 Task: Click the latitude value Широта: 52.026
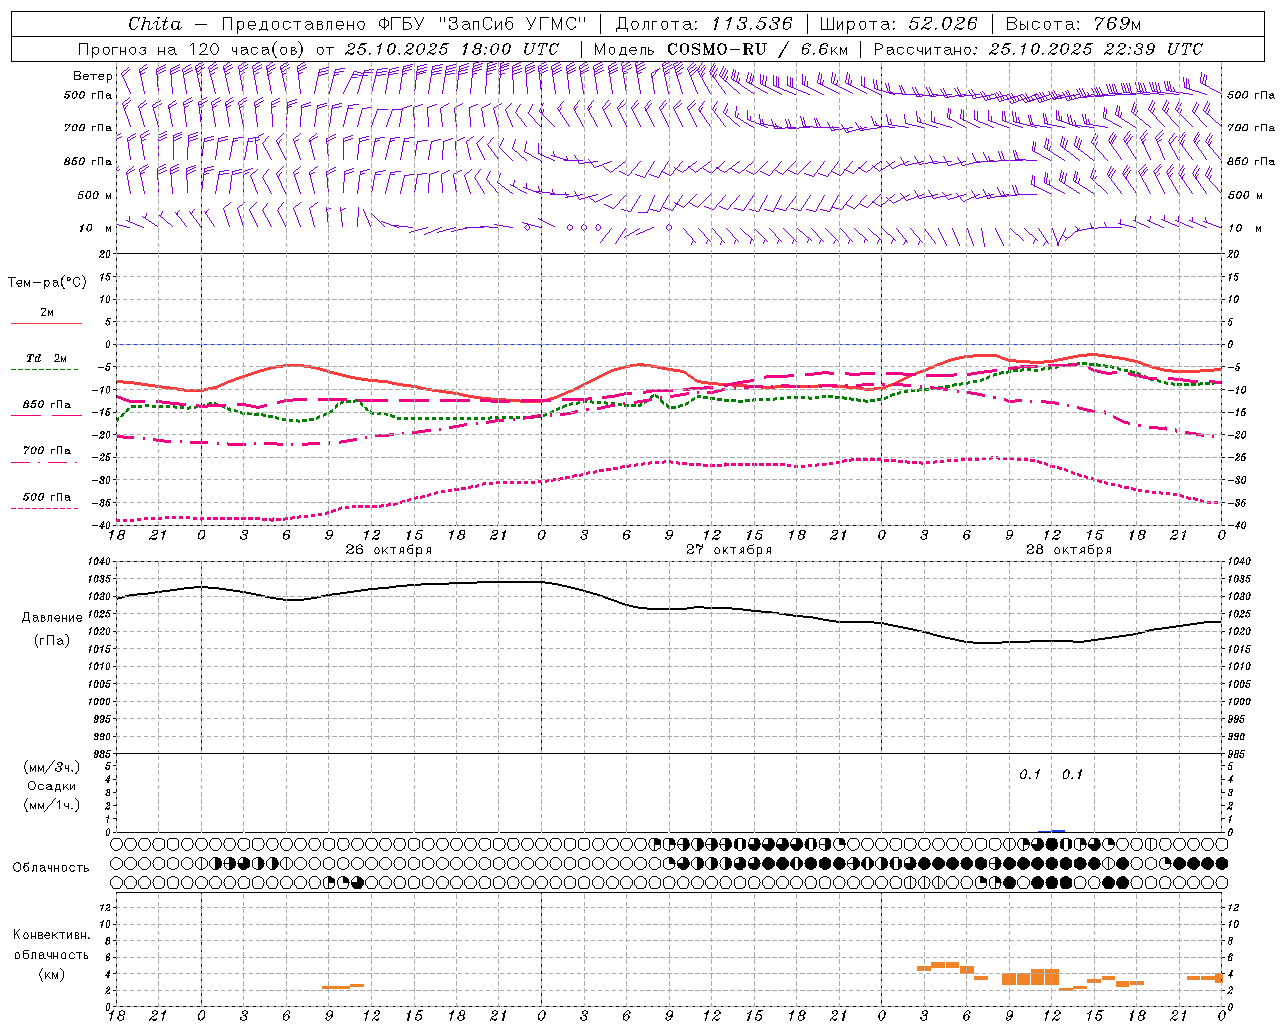[x=898, y=24]
